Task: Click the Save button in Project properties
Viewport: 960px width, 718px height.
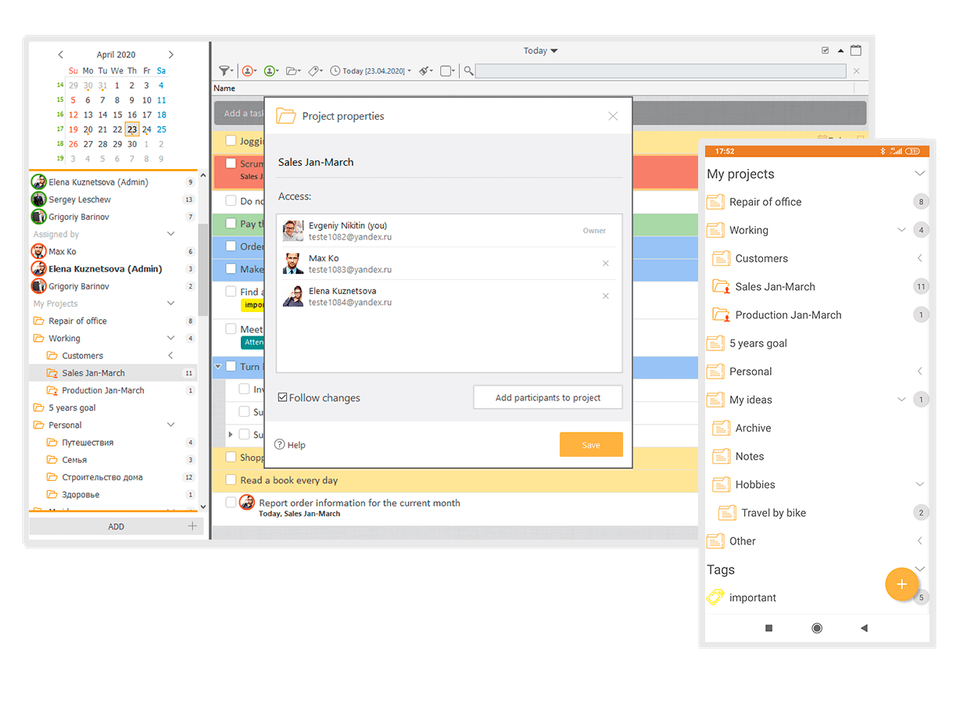Action: tap(590, 444)
